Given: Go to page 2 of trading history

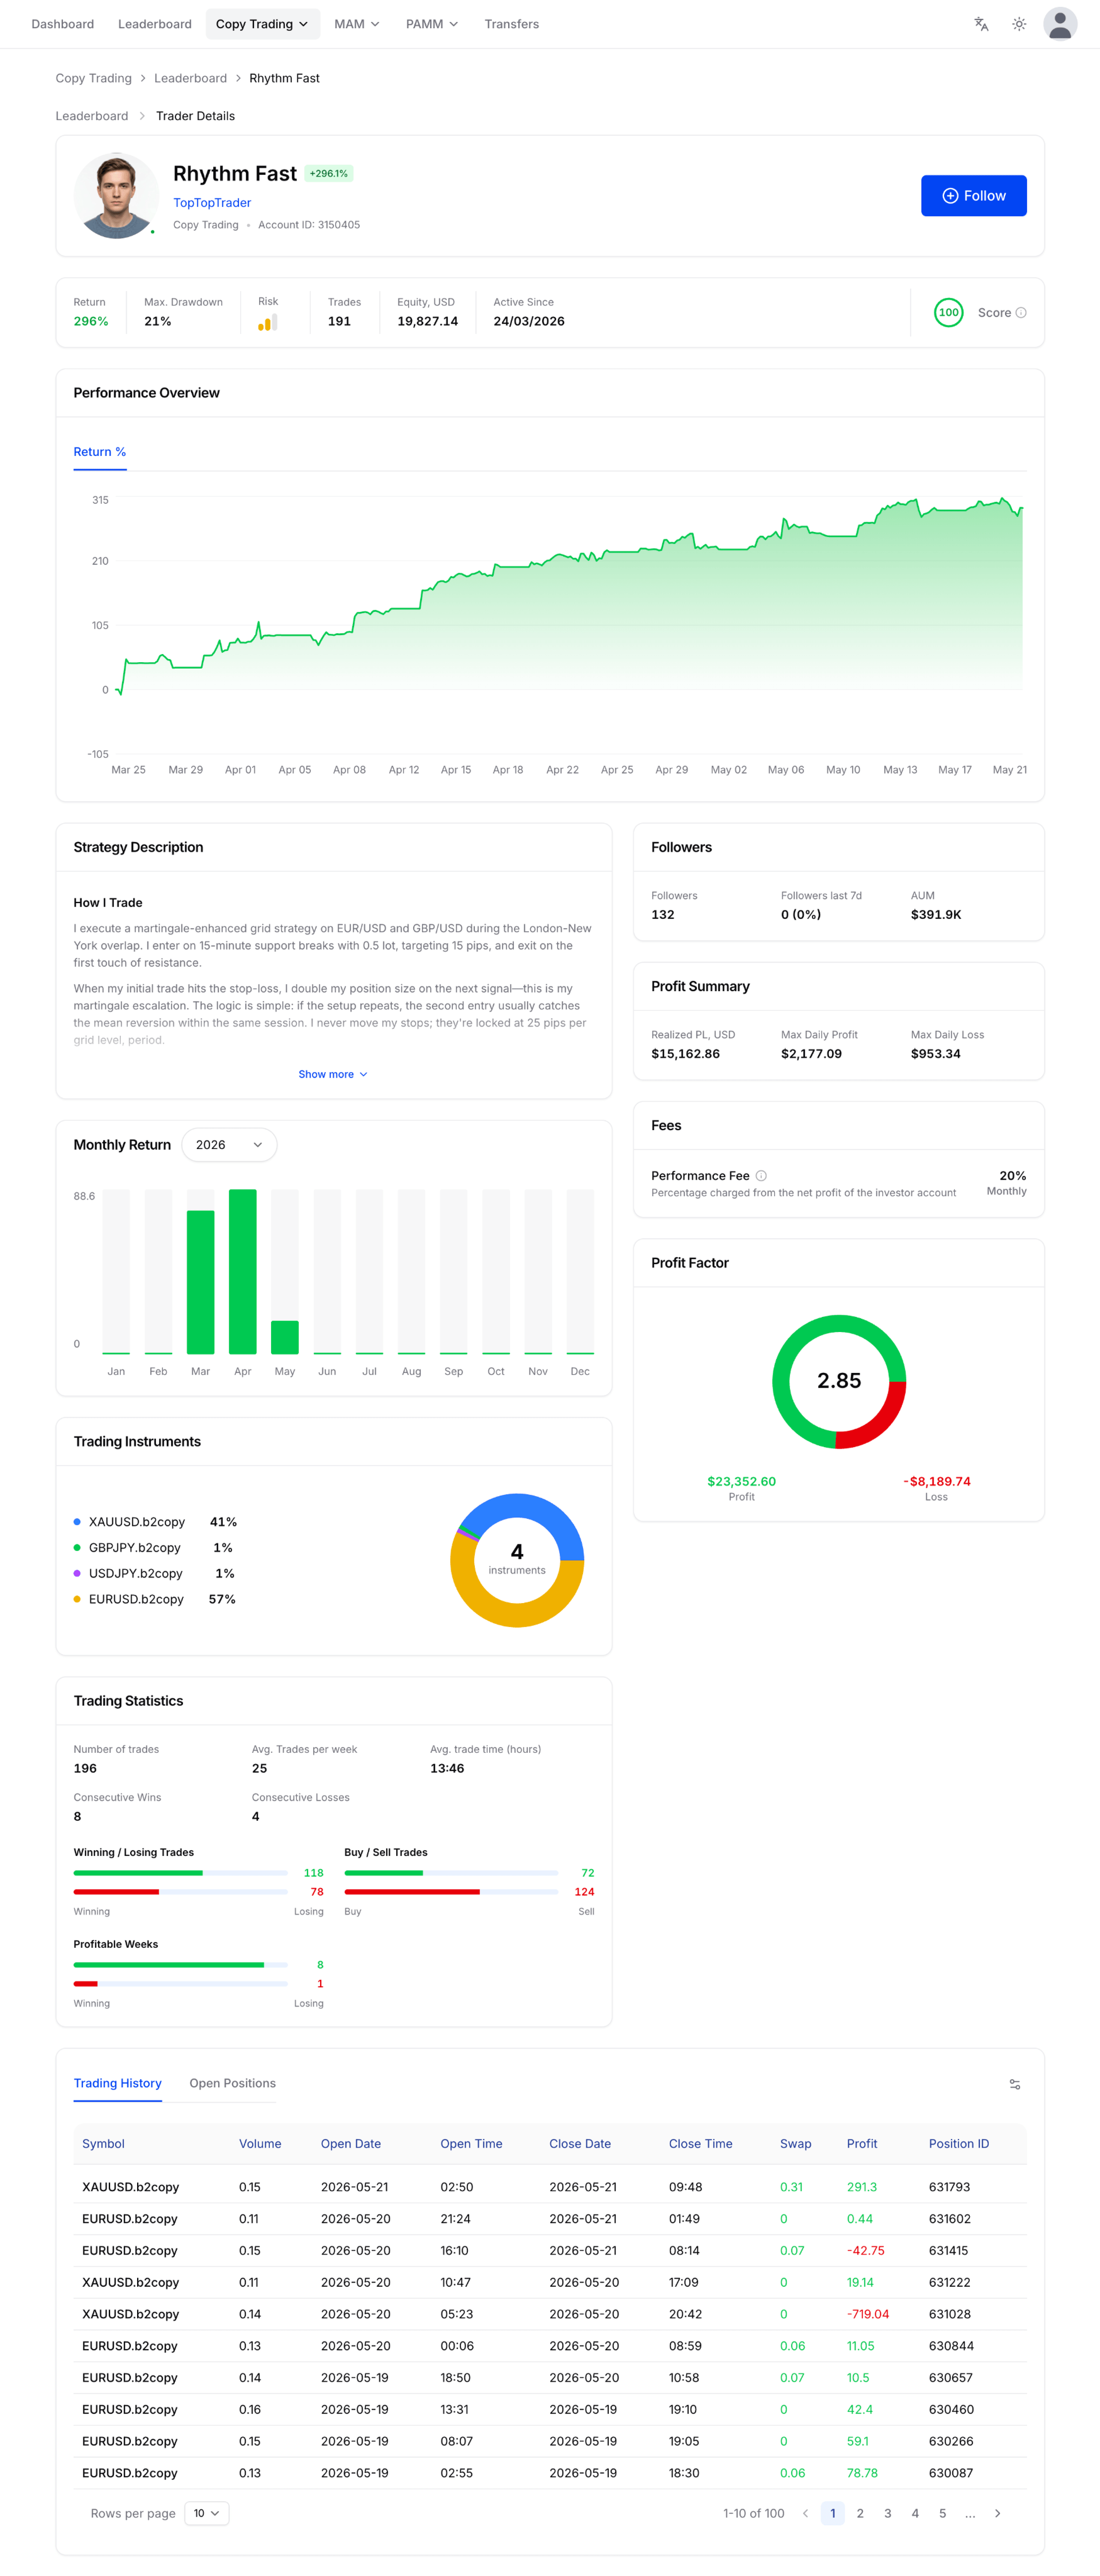Looking at the screenshot, I should tap(860, 2513).
